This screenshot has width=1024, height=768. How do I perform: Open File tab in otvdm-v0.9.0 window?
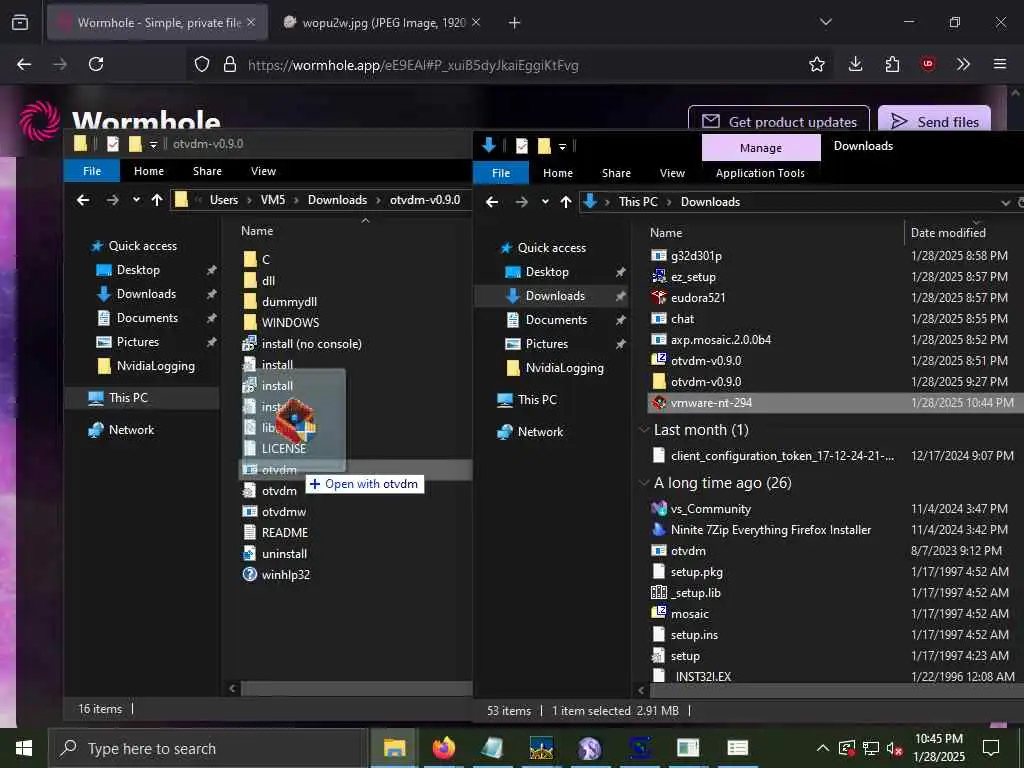pos(92,171)
